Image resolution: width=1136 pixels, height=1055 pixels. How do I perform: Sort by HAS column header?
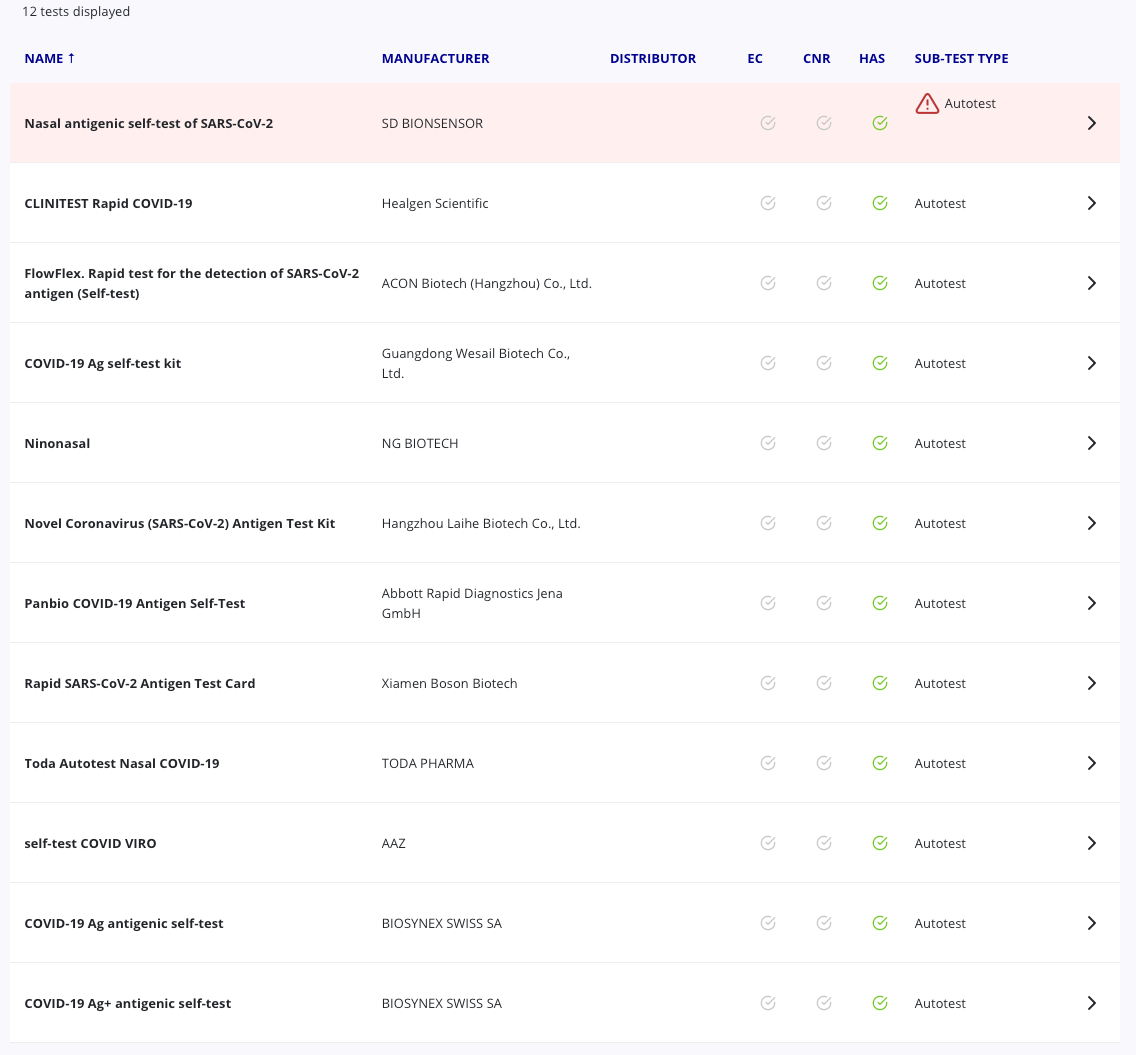[x=872, y=59]
